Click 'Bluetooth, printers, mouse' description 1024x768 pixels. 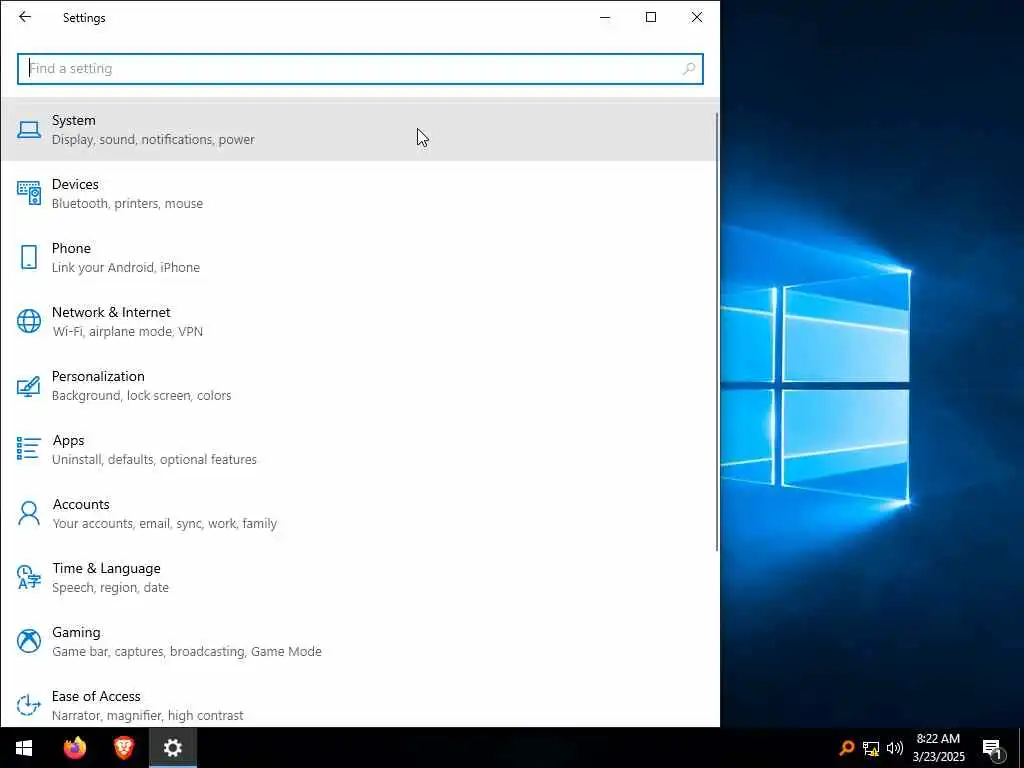[x=127, y=203]
